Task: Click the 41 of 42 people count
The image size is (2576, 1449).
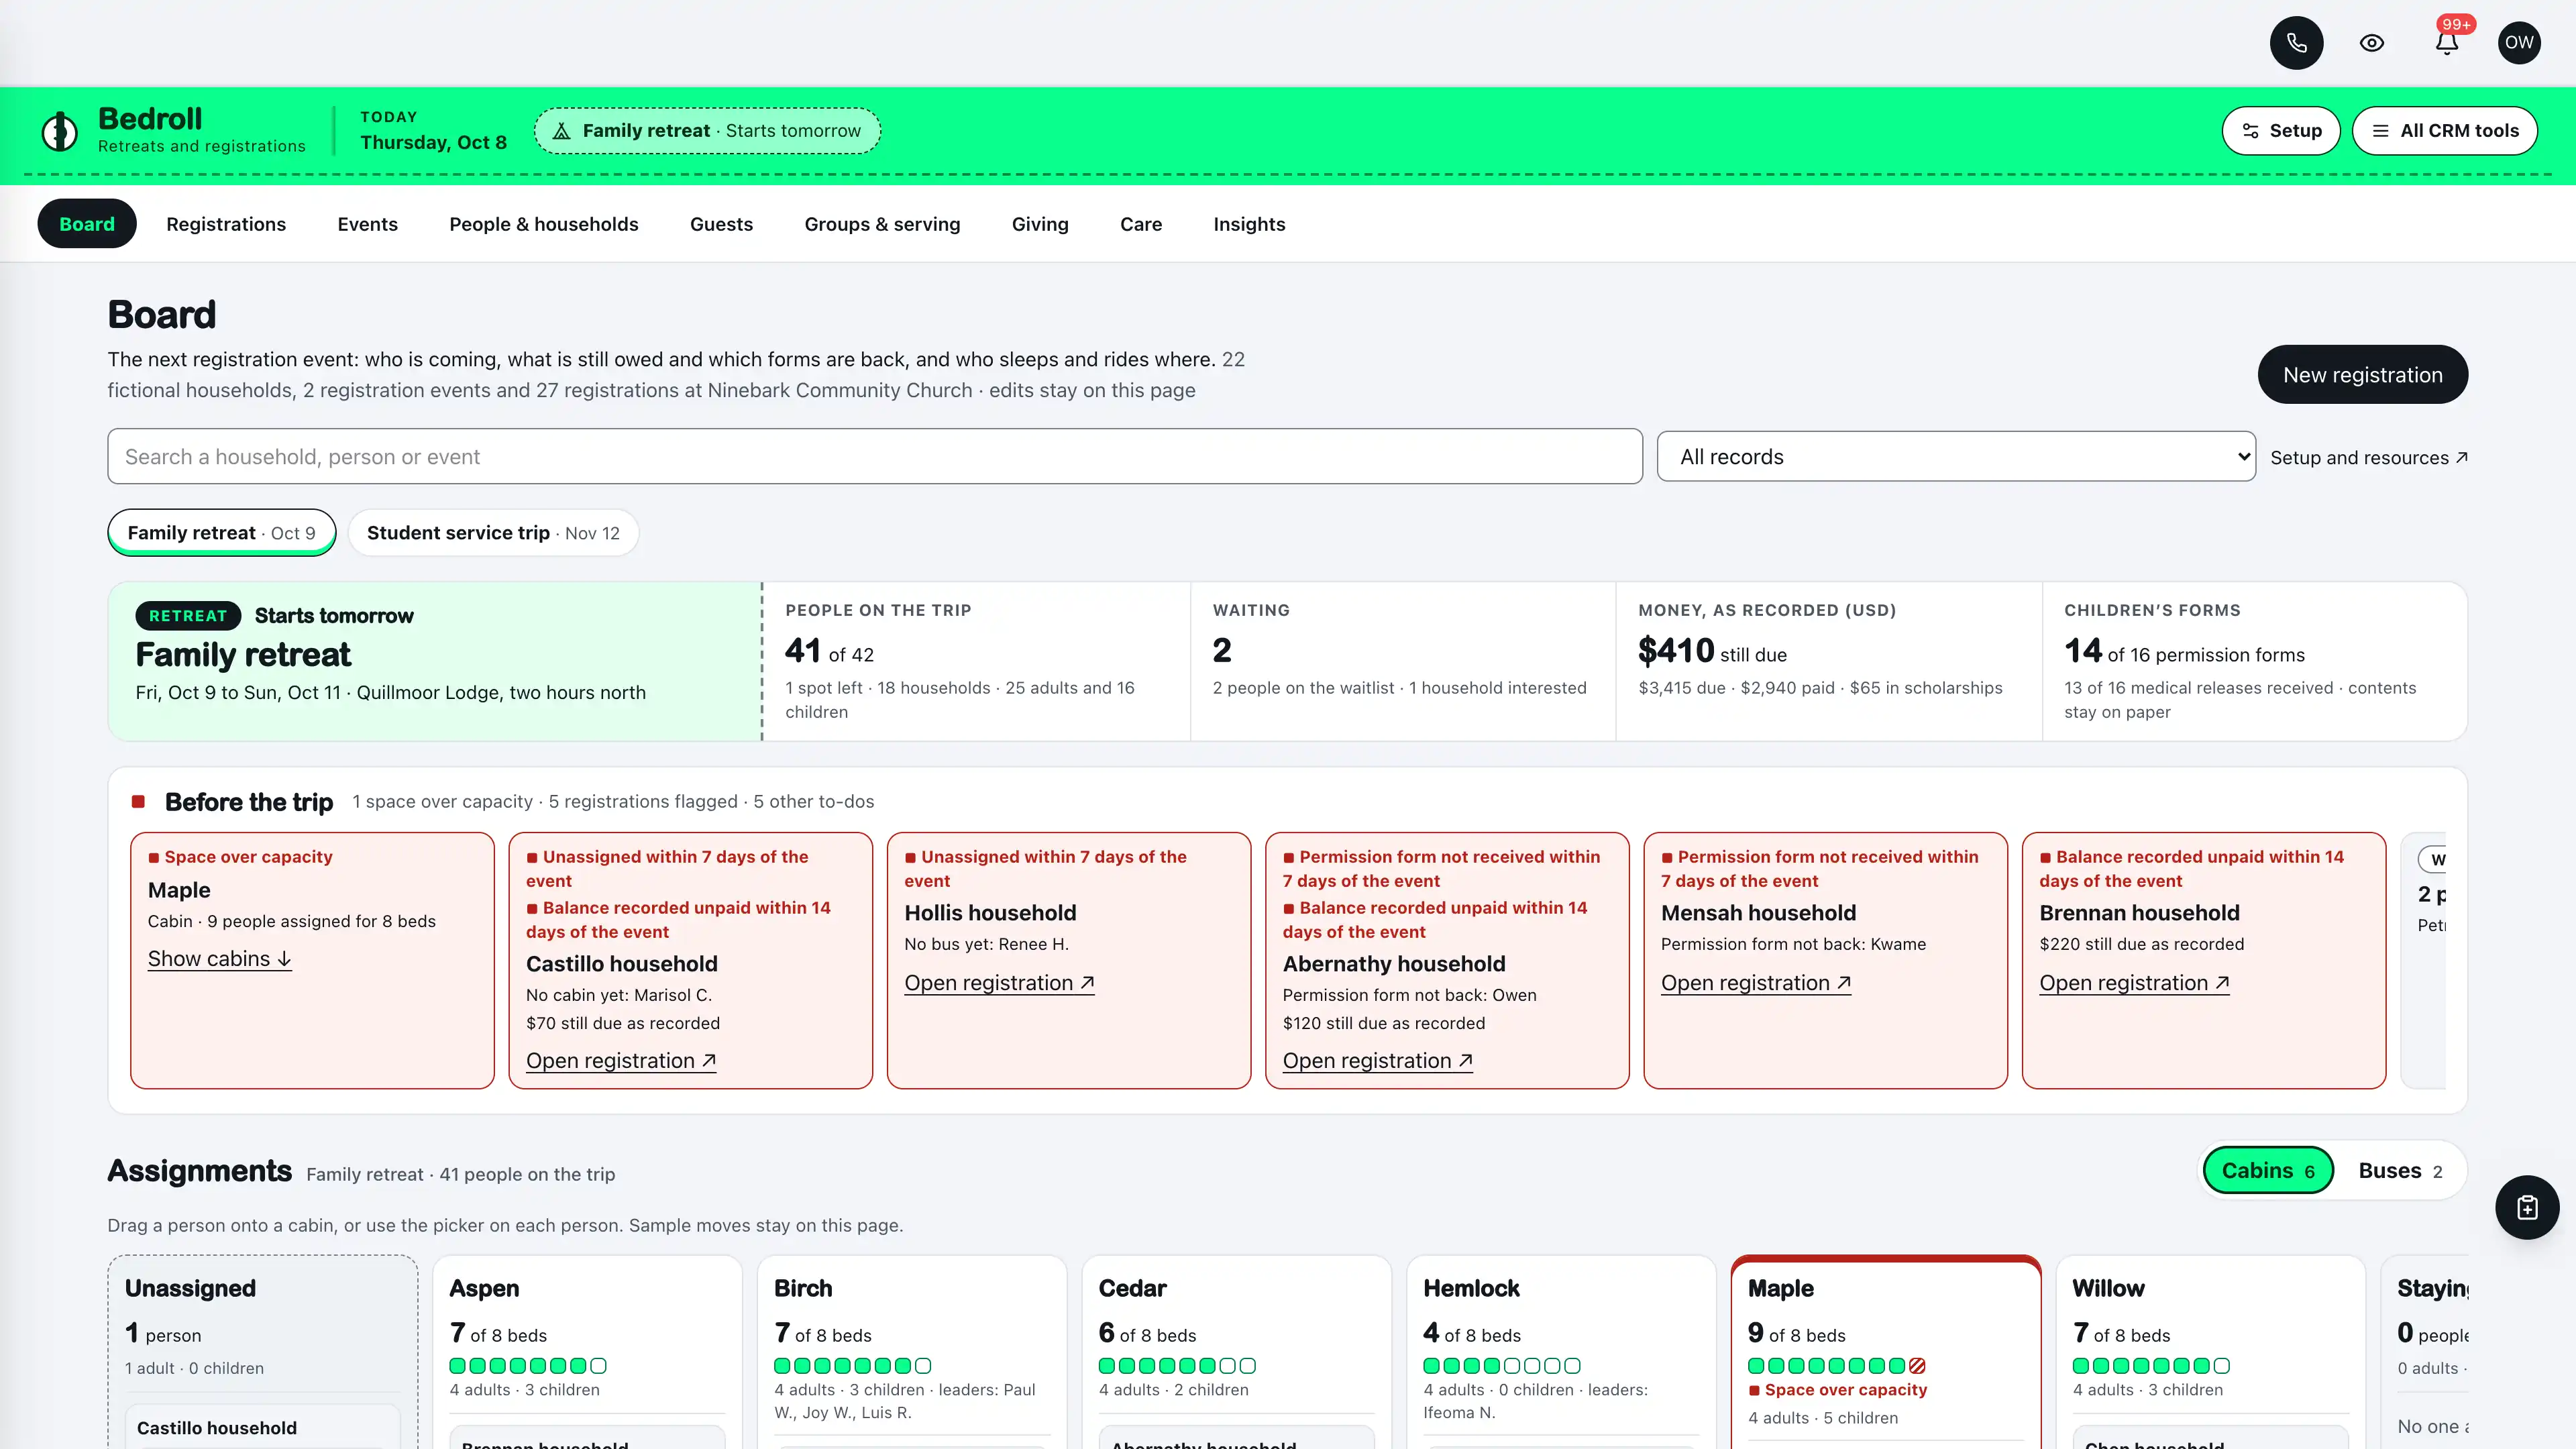Action: click(x=829, y=651)
